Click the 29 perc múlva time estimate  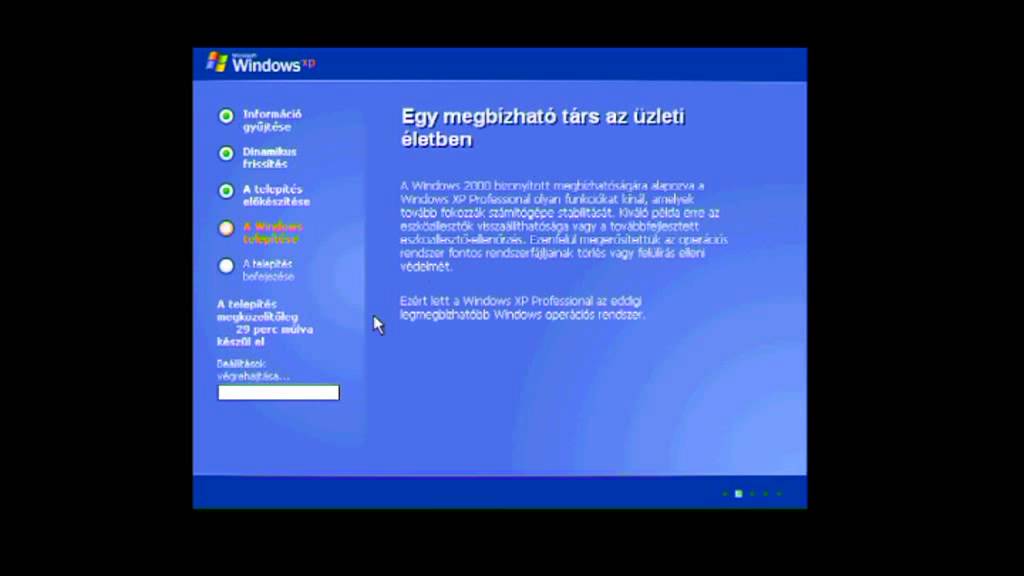click(274, 330)
